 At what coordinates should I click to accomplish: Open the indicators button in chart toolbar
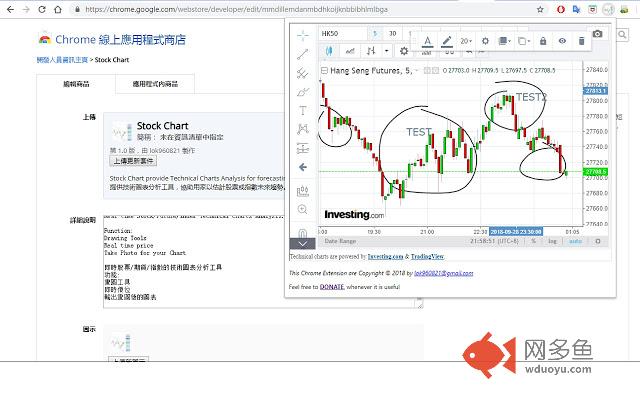[x=350, y=51]
